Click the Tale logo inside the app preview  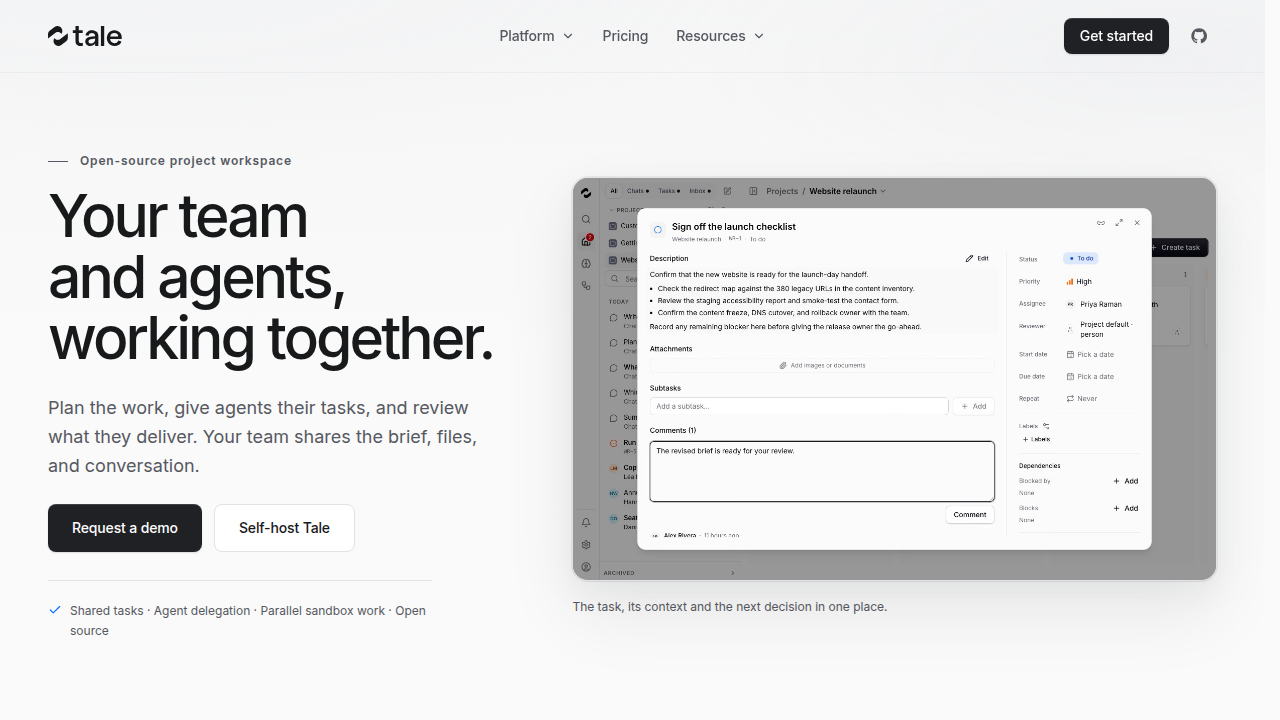point(586,193)
